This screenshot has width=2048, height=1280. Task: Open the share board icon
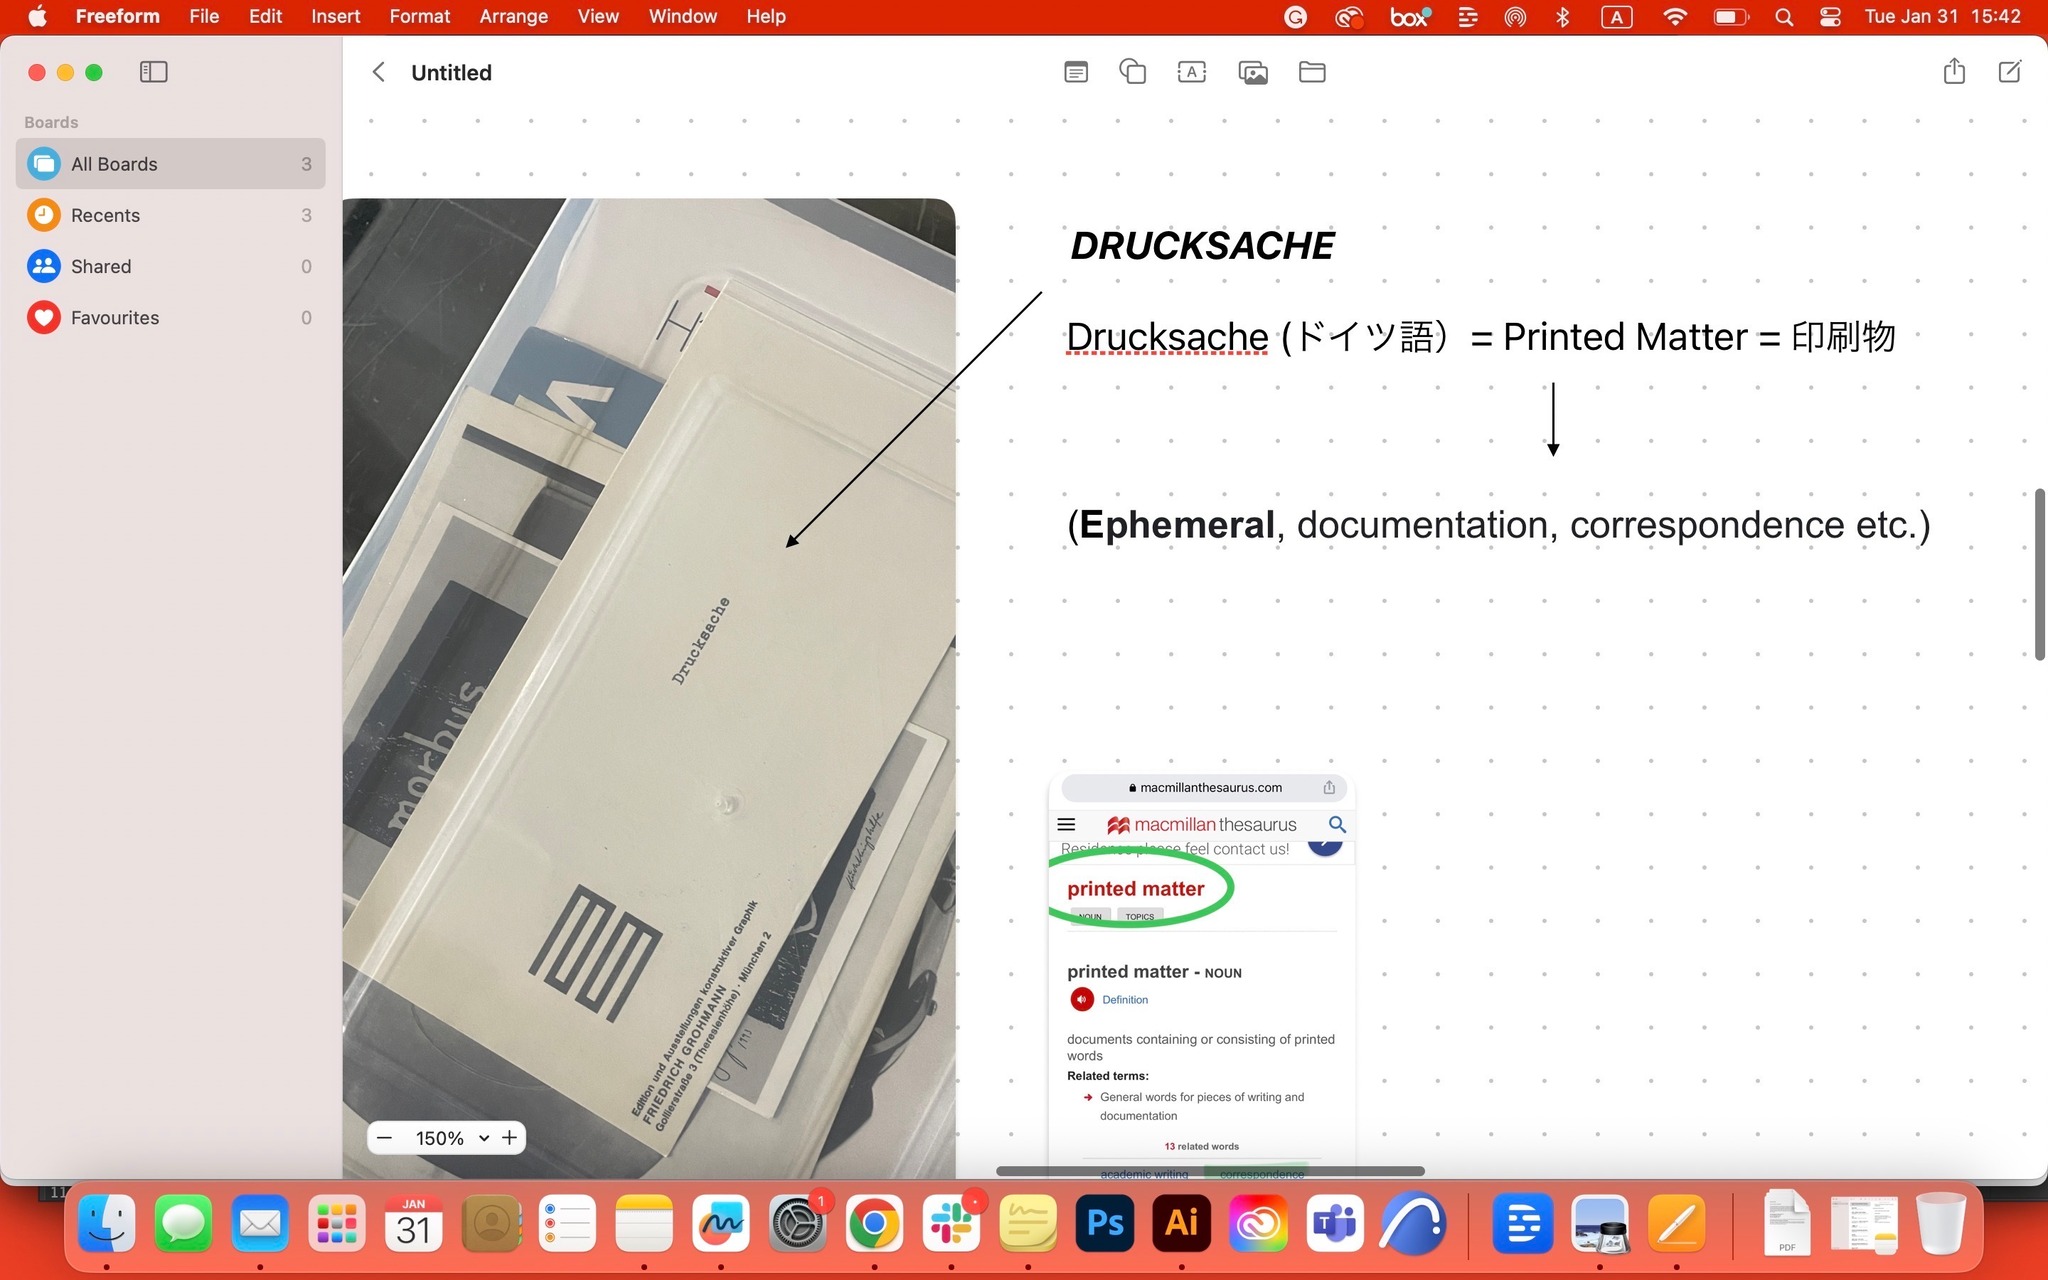[1954, 72]
